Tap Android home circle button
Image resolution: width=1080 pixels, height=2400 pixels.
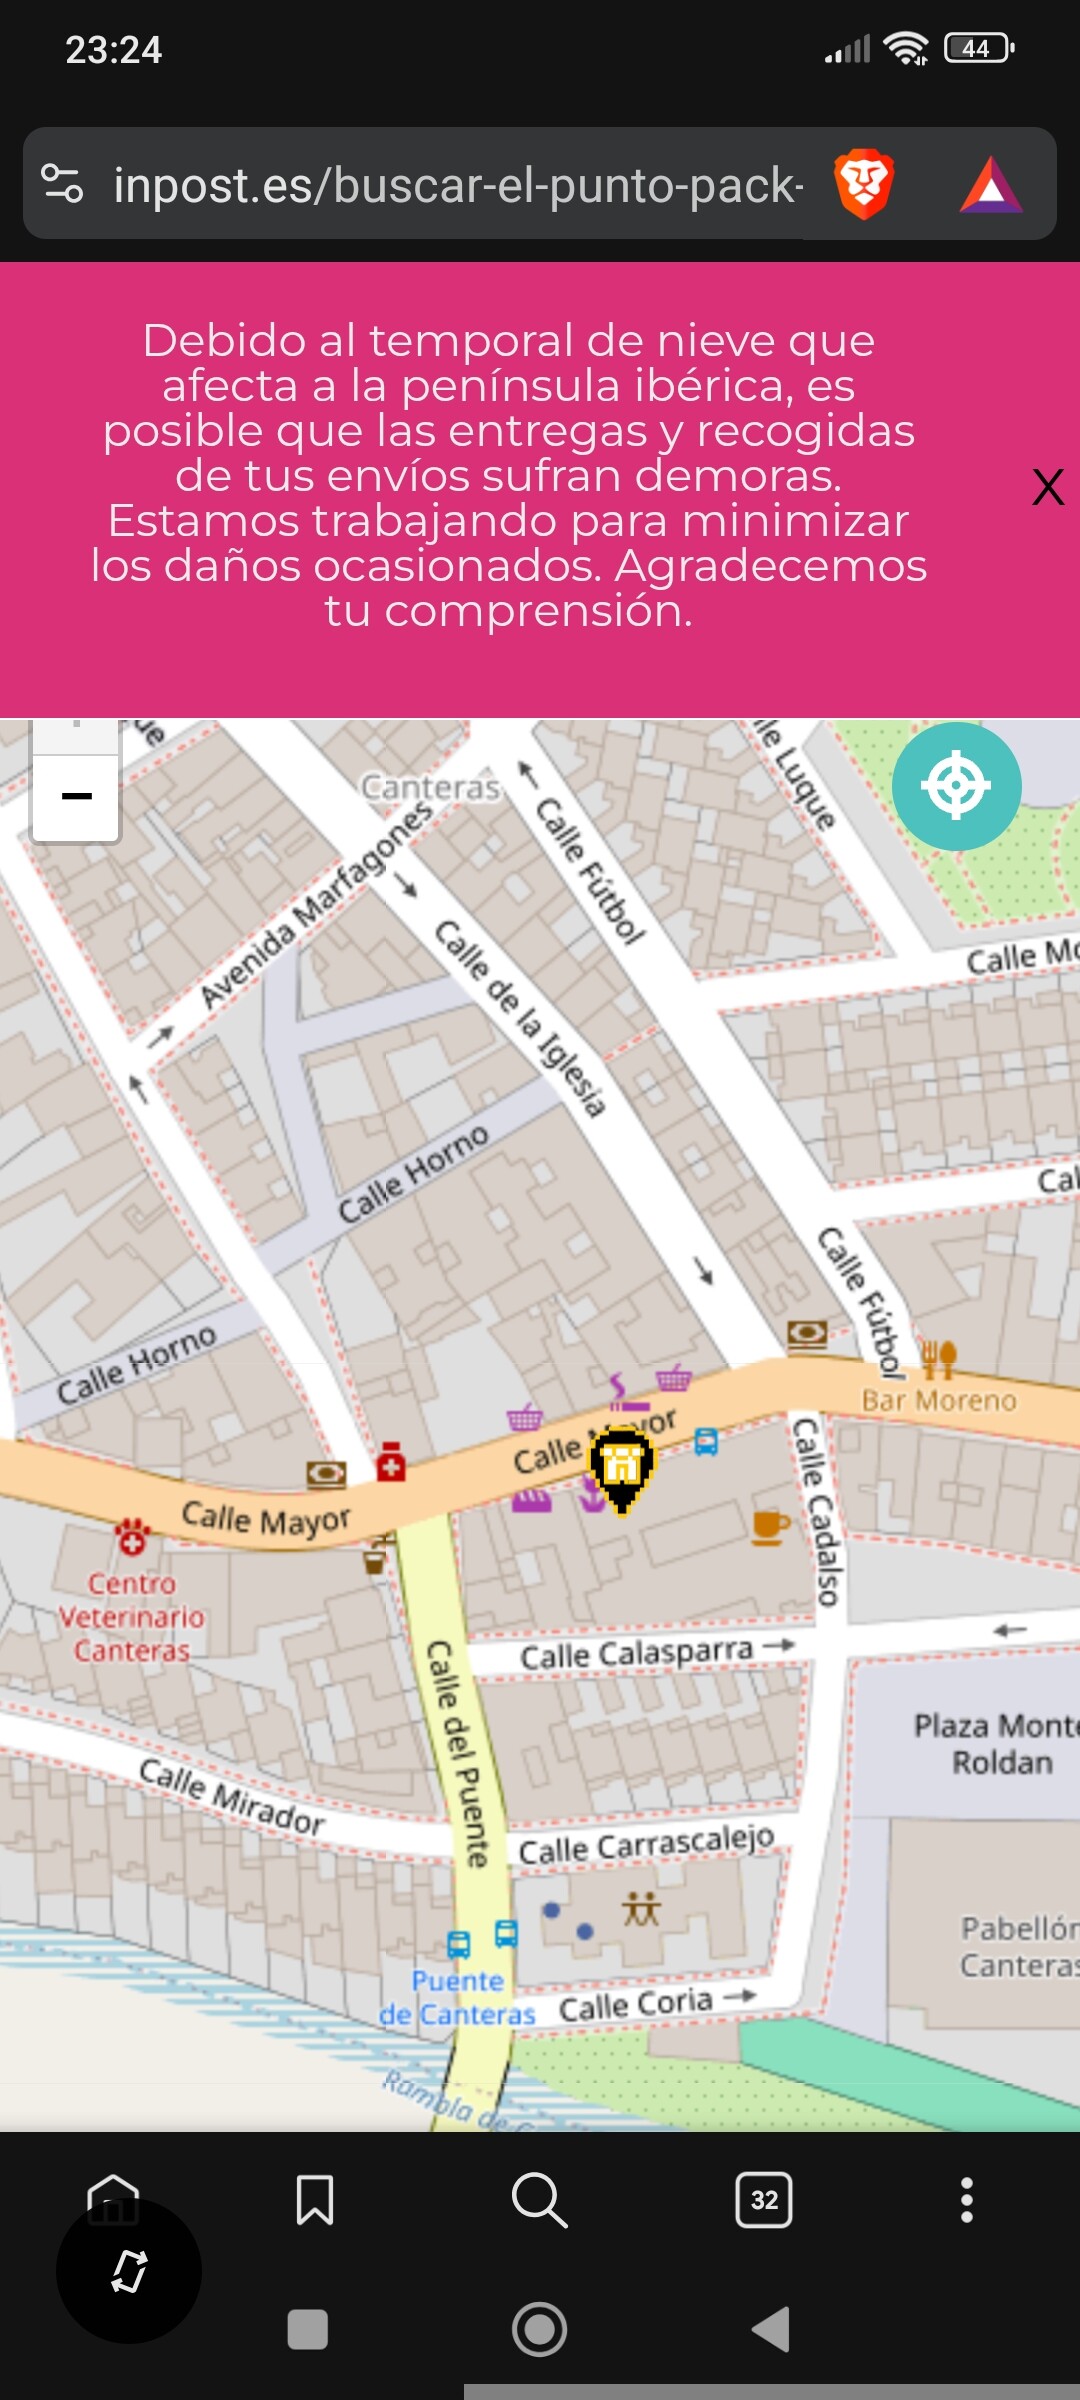coord(540,2329)
